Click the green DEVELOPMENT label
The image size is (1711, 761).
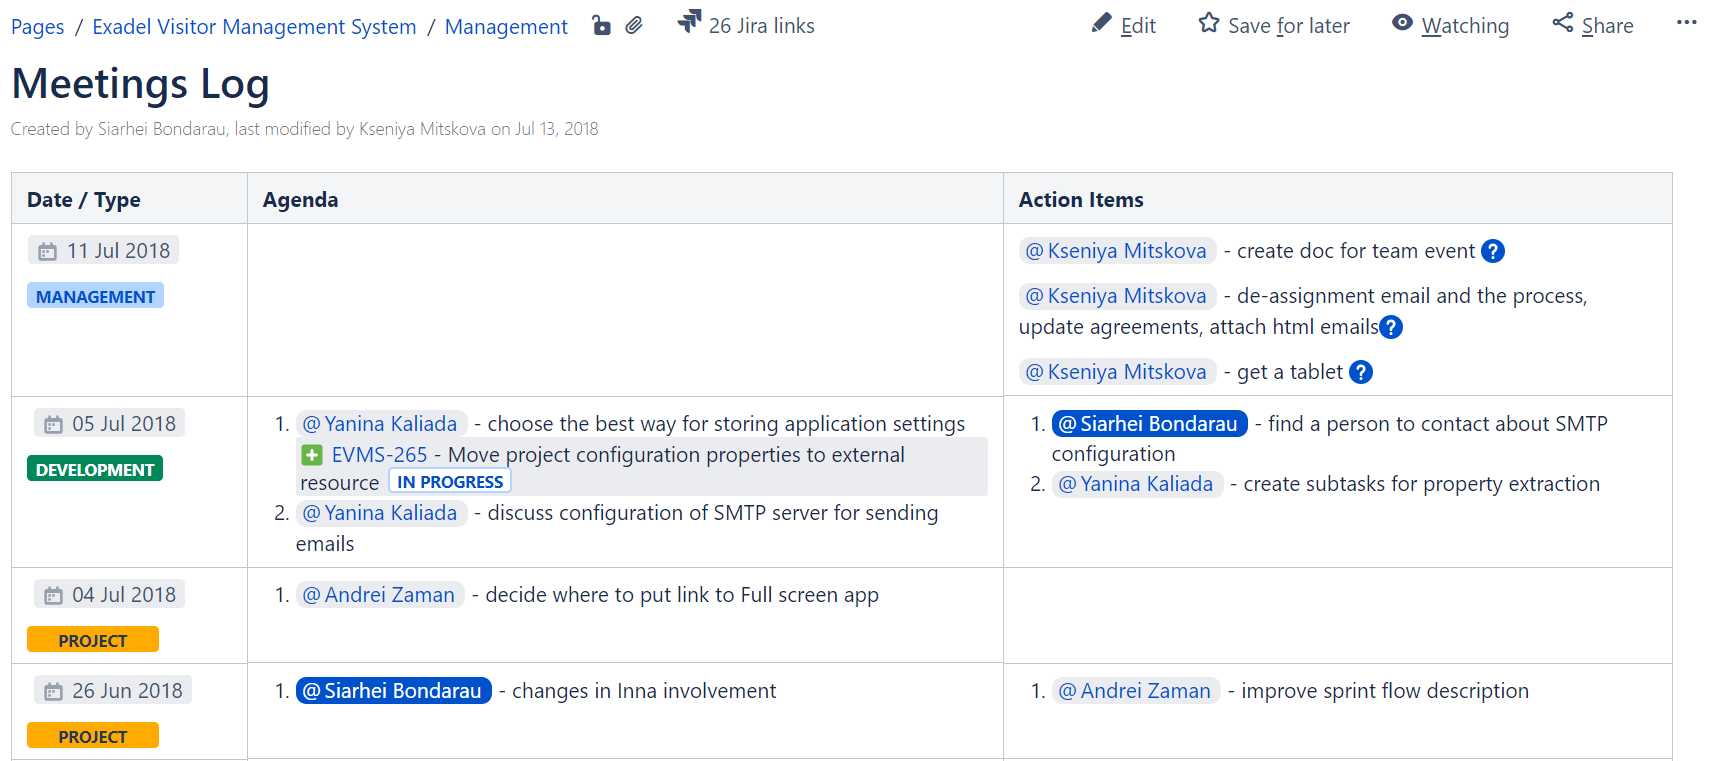click(95, 469)
